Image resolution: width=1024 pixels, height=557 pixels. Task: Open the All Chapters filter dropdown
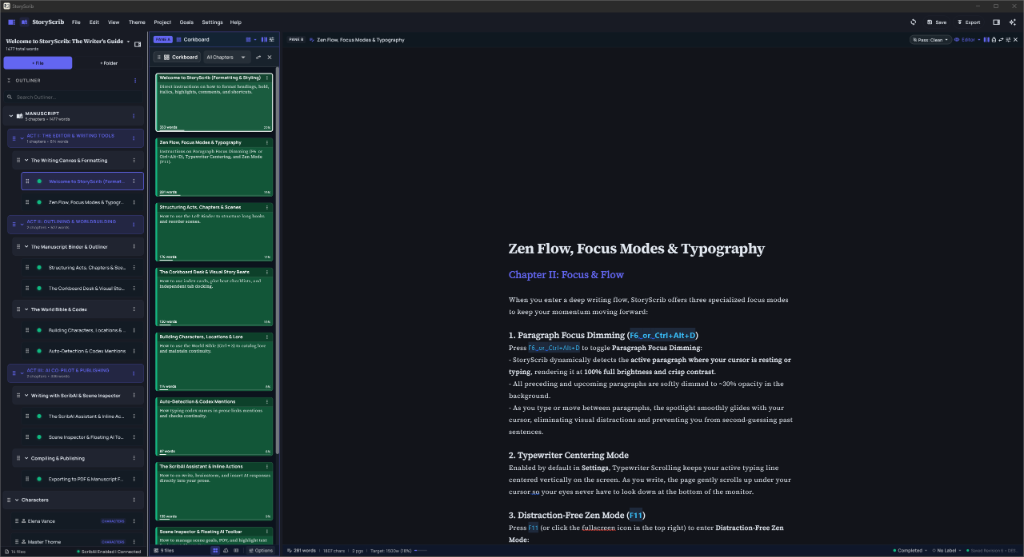[x=226, y=57]
